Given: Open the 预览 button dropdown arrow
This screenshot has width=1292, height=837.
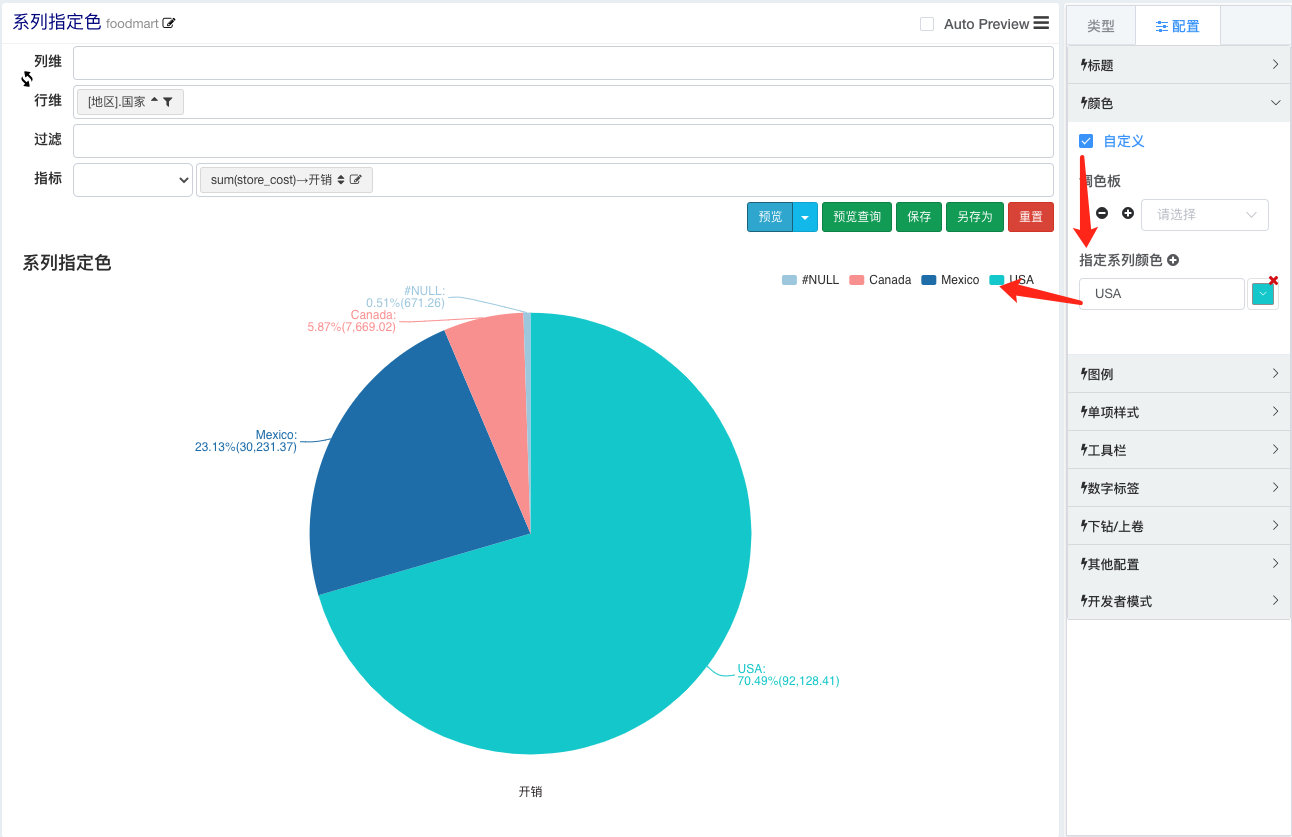Looking at the screenshot, I should 805,217.
